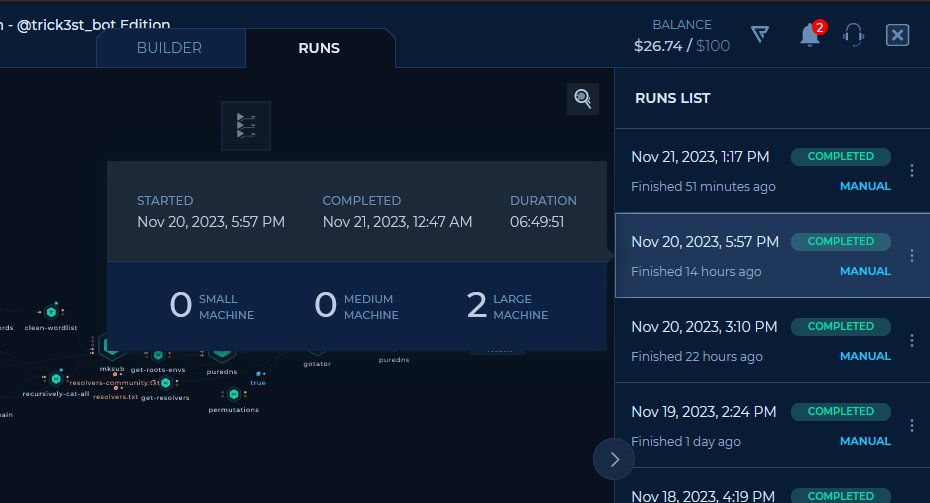930x503 pixels.
Task: Click COMPLETED badge on Nov 20 3:10 PM run
Action: [840, 326]
